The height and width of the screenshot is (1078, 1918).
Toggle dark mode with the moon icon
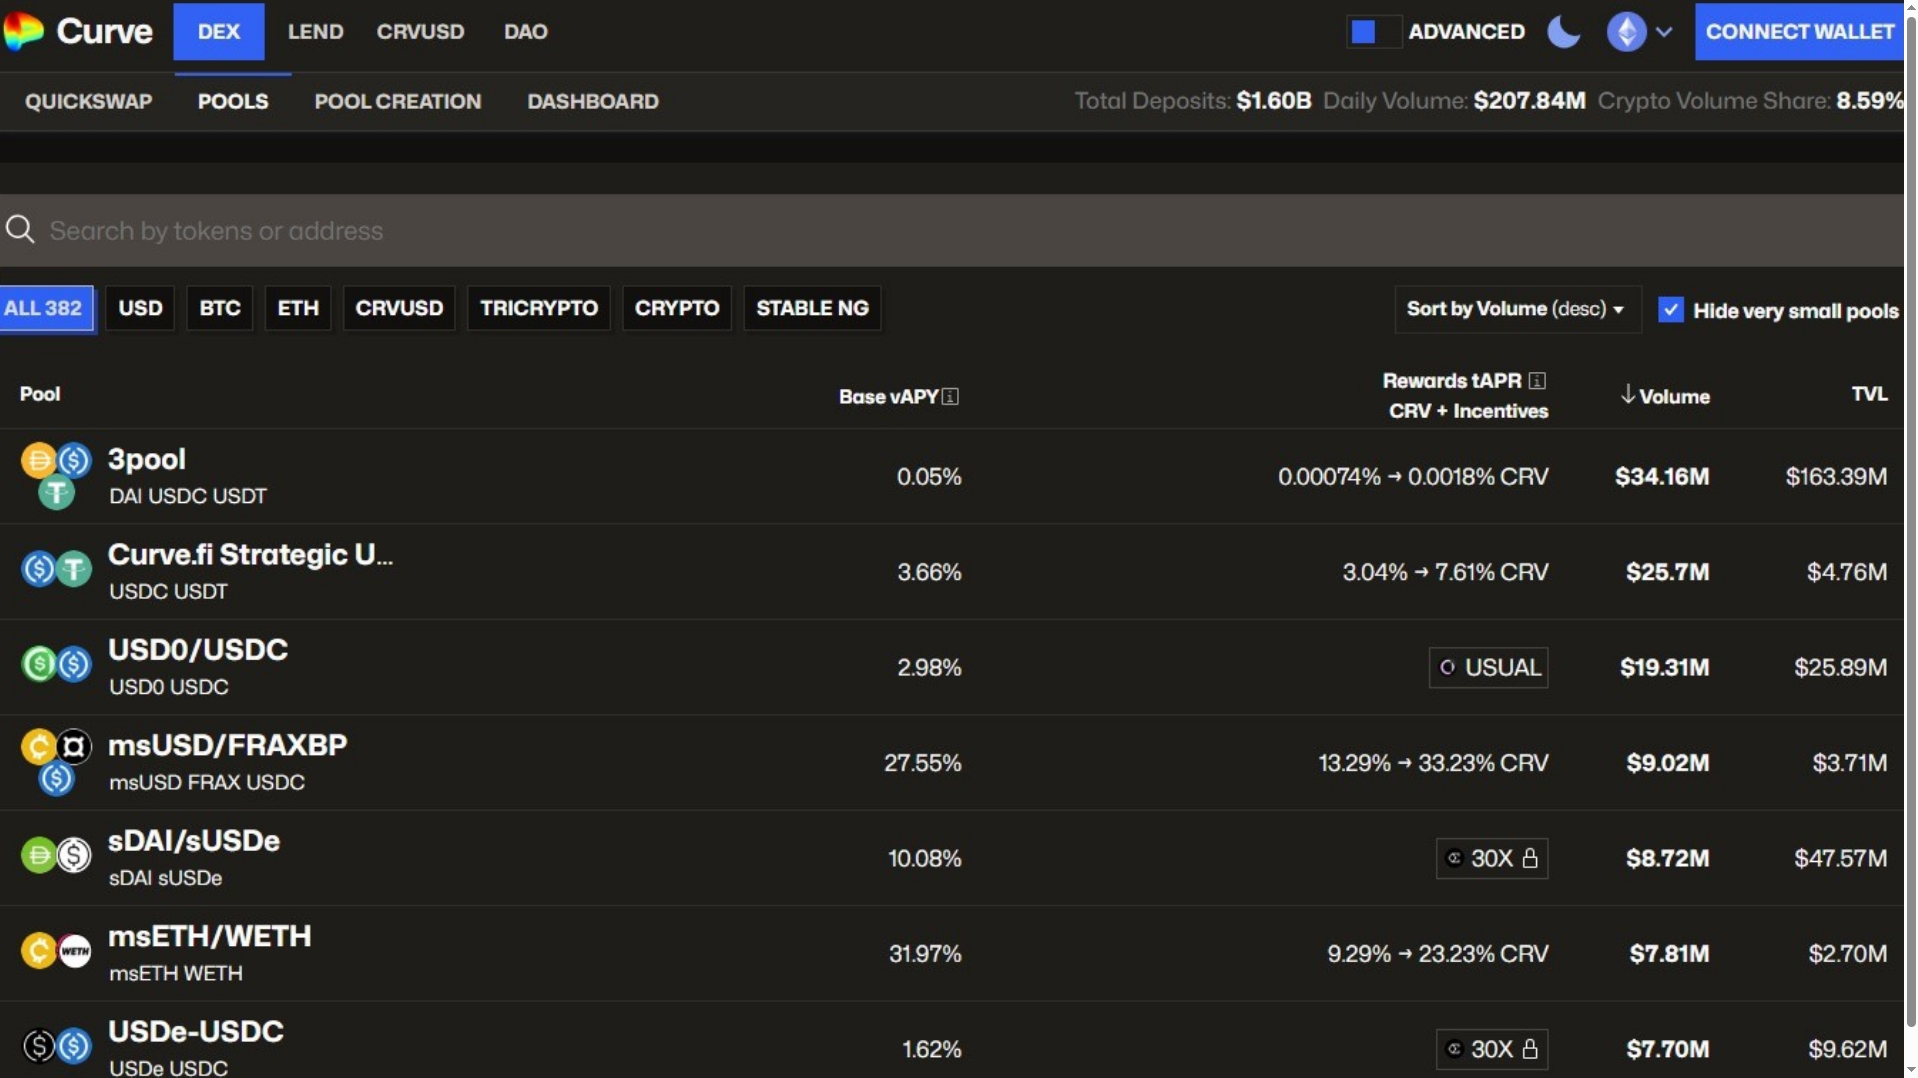[x=1563, y=31]
